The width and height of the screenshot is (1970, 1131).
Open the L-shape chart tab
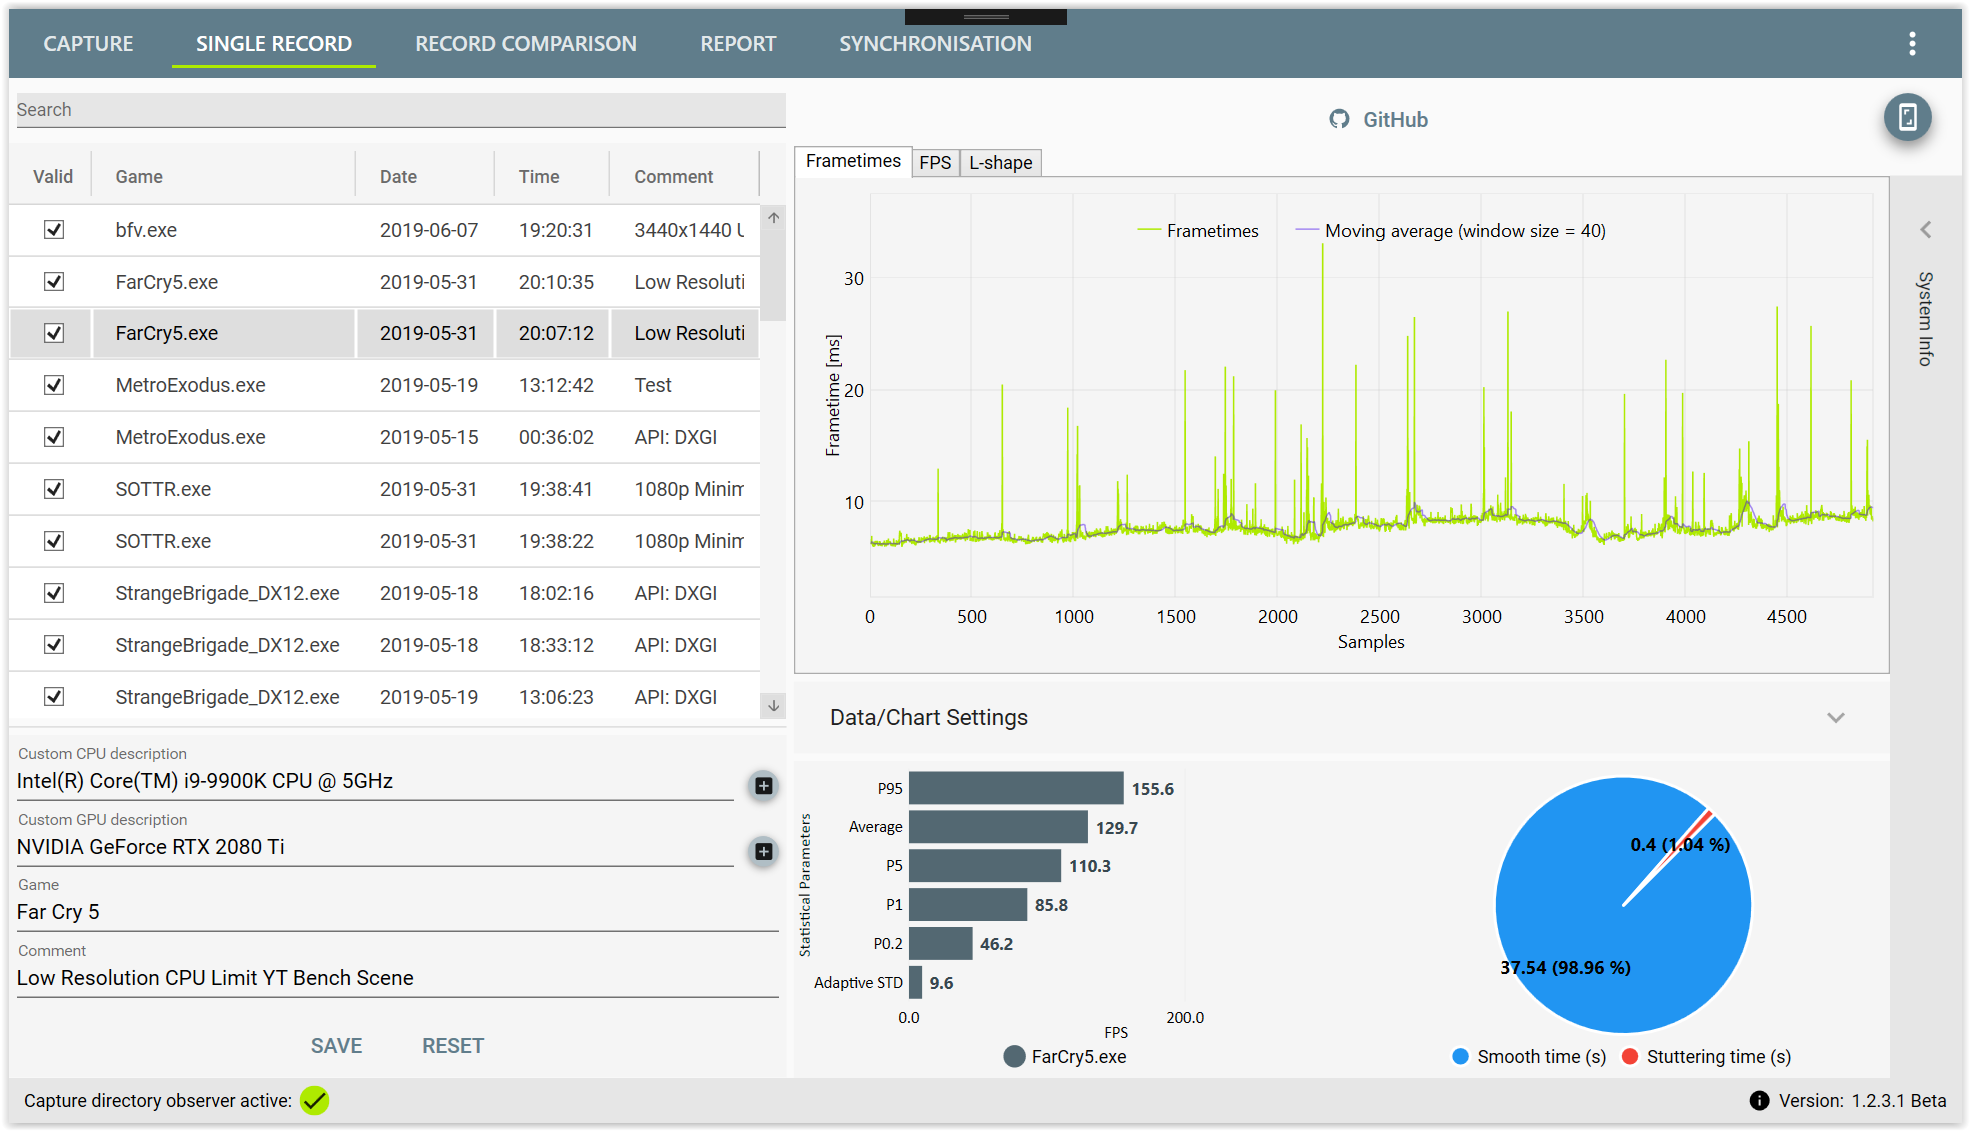coord(1000,163)
